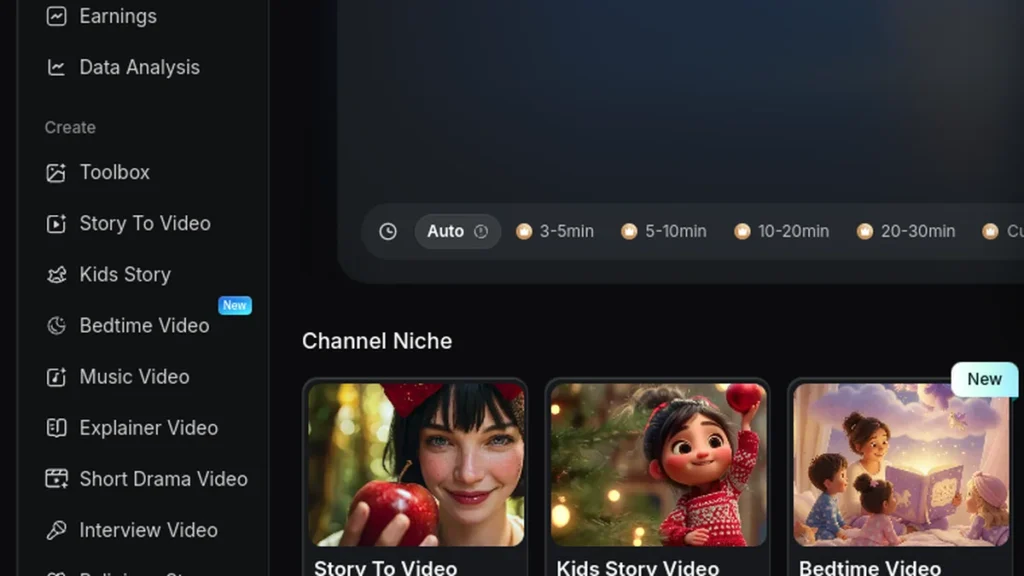Open Music Video from sidebar

tap(135, 377)
